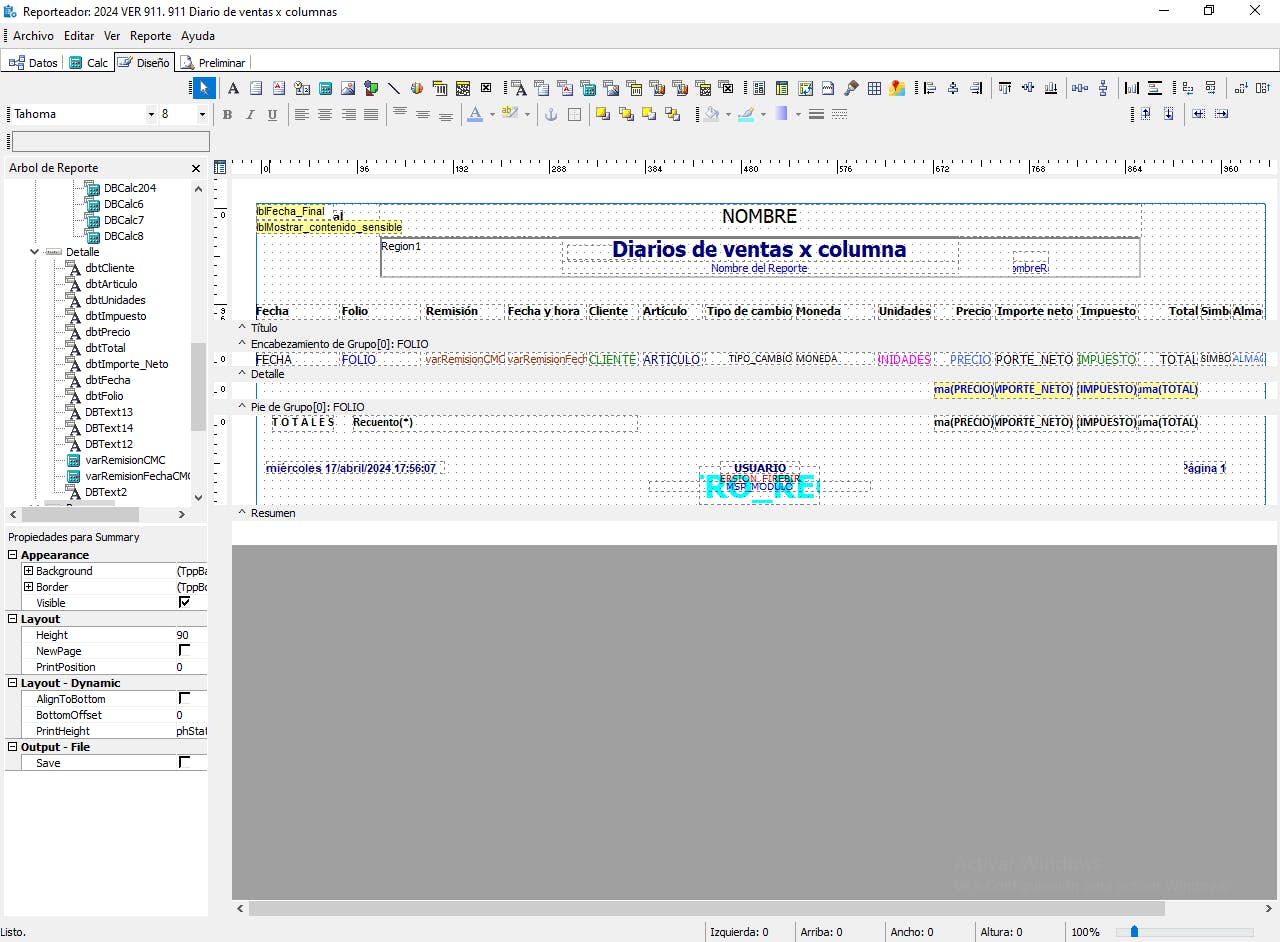Pick the Label text tool
Image resolution: width=1280 pixels, height=942 pixels.
click(233, 88)
